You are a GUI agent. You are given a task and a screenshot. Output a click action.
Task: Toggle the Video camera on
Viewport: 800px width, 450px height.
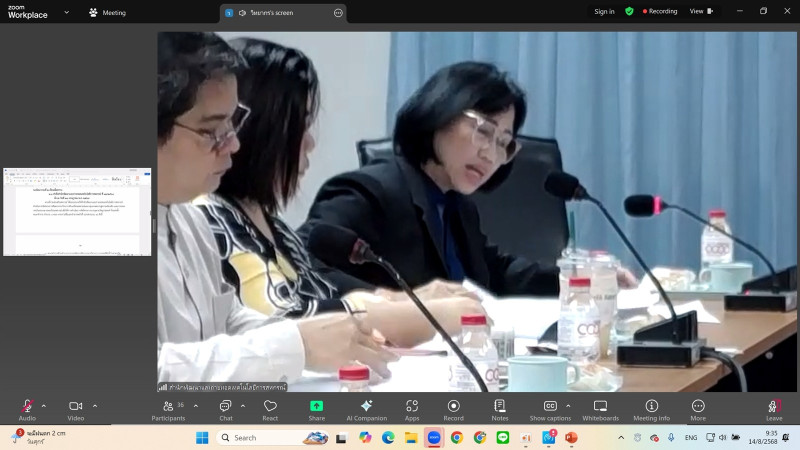click(75, 408)
